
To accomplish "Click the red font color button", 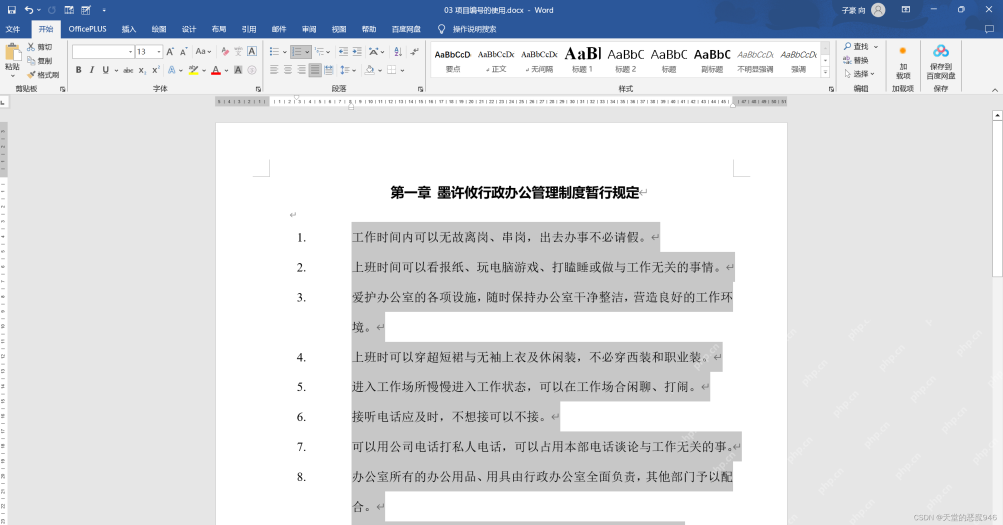I will [x=216, y=70].
